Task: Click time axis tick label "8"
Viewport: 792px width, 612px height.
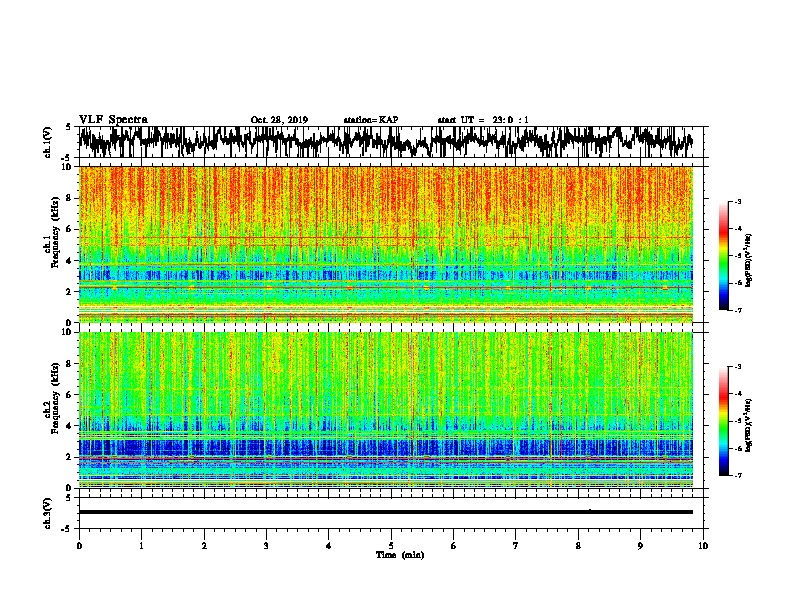Action: [578, 546]
